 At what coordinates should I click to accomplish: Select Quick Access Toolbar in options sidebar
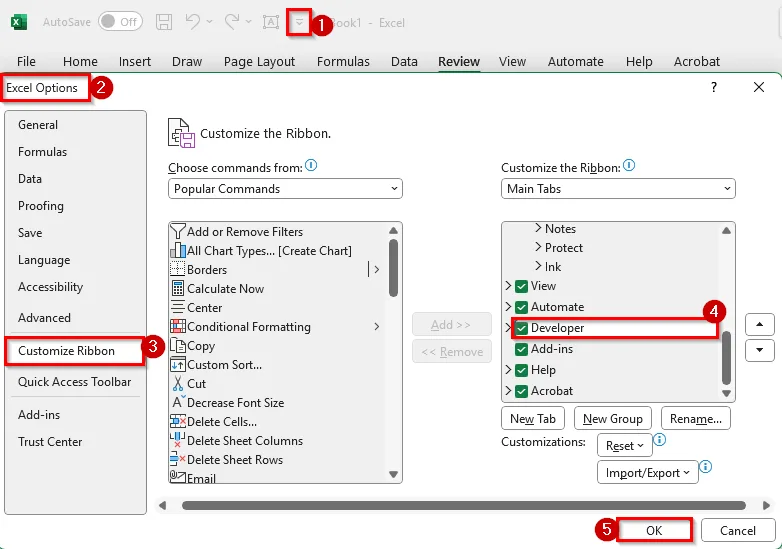[74, 382]
